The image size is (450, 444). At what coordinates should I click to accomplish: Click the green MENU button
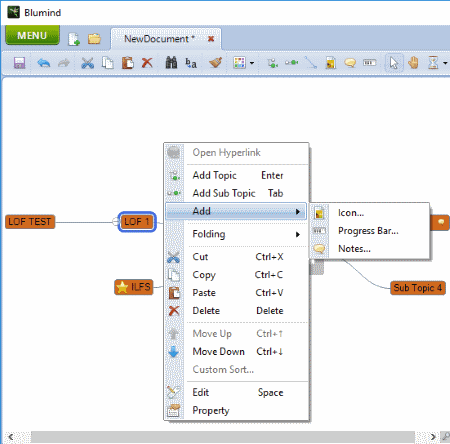click(32, 35)
